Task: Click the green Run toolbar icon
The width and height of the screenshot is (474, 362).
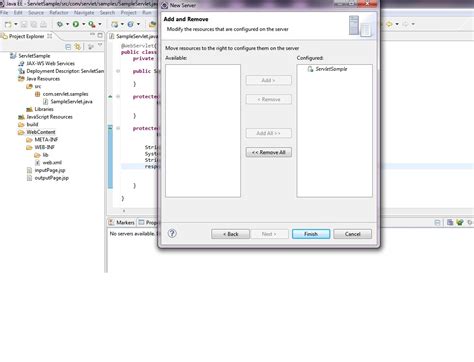Action: (x=76, y=24)
